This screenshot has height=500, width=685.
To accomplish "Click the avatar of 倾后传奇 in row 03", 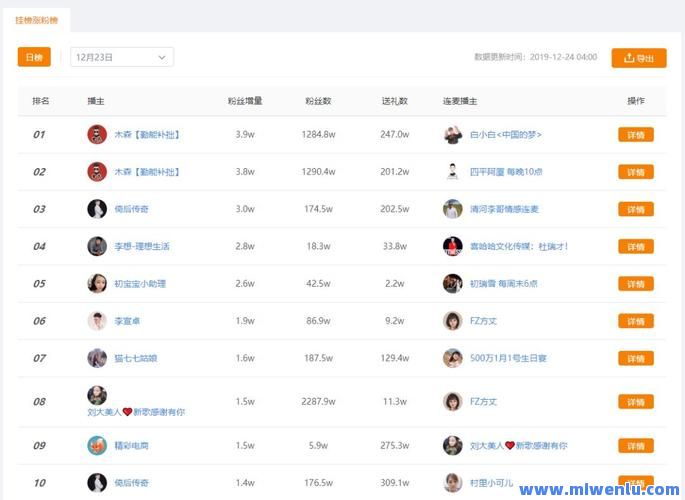I will [x=97, y=209].
